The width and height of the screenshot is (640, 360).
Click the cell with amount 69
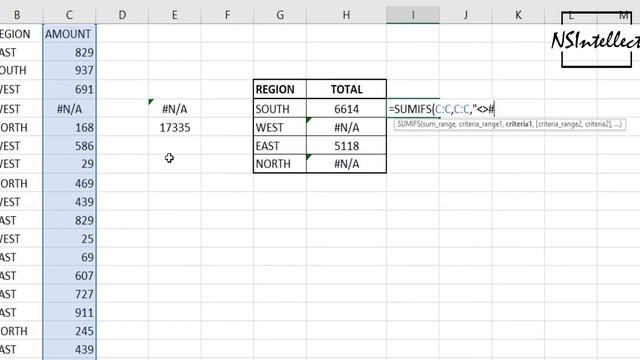(x=69, y=257)
